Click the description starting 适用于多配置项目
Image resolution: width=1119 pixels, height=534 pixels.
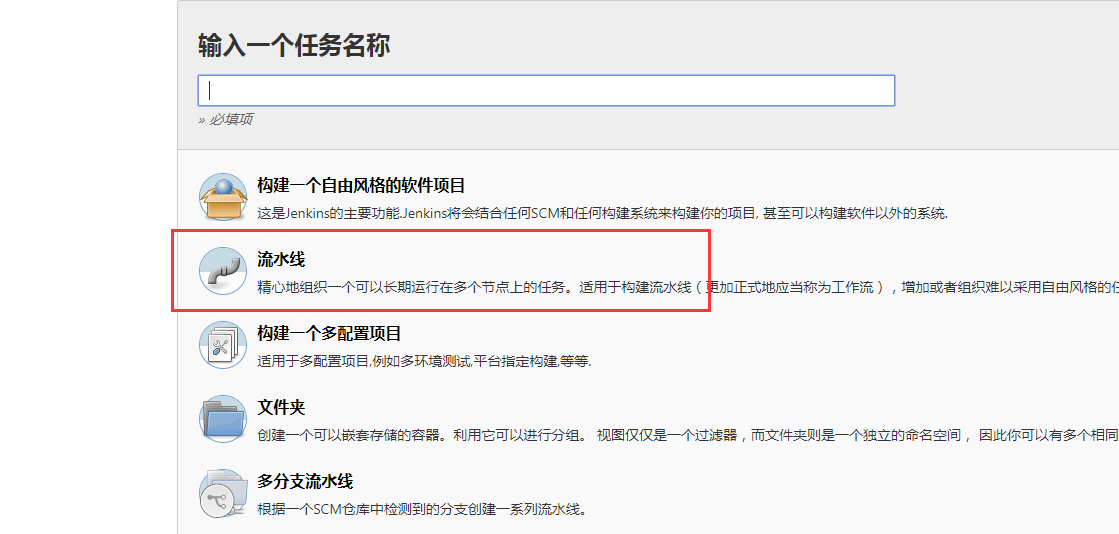[424, 361]
